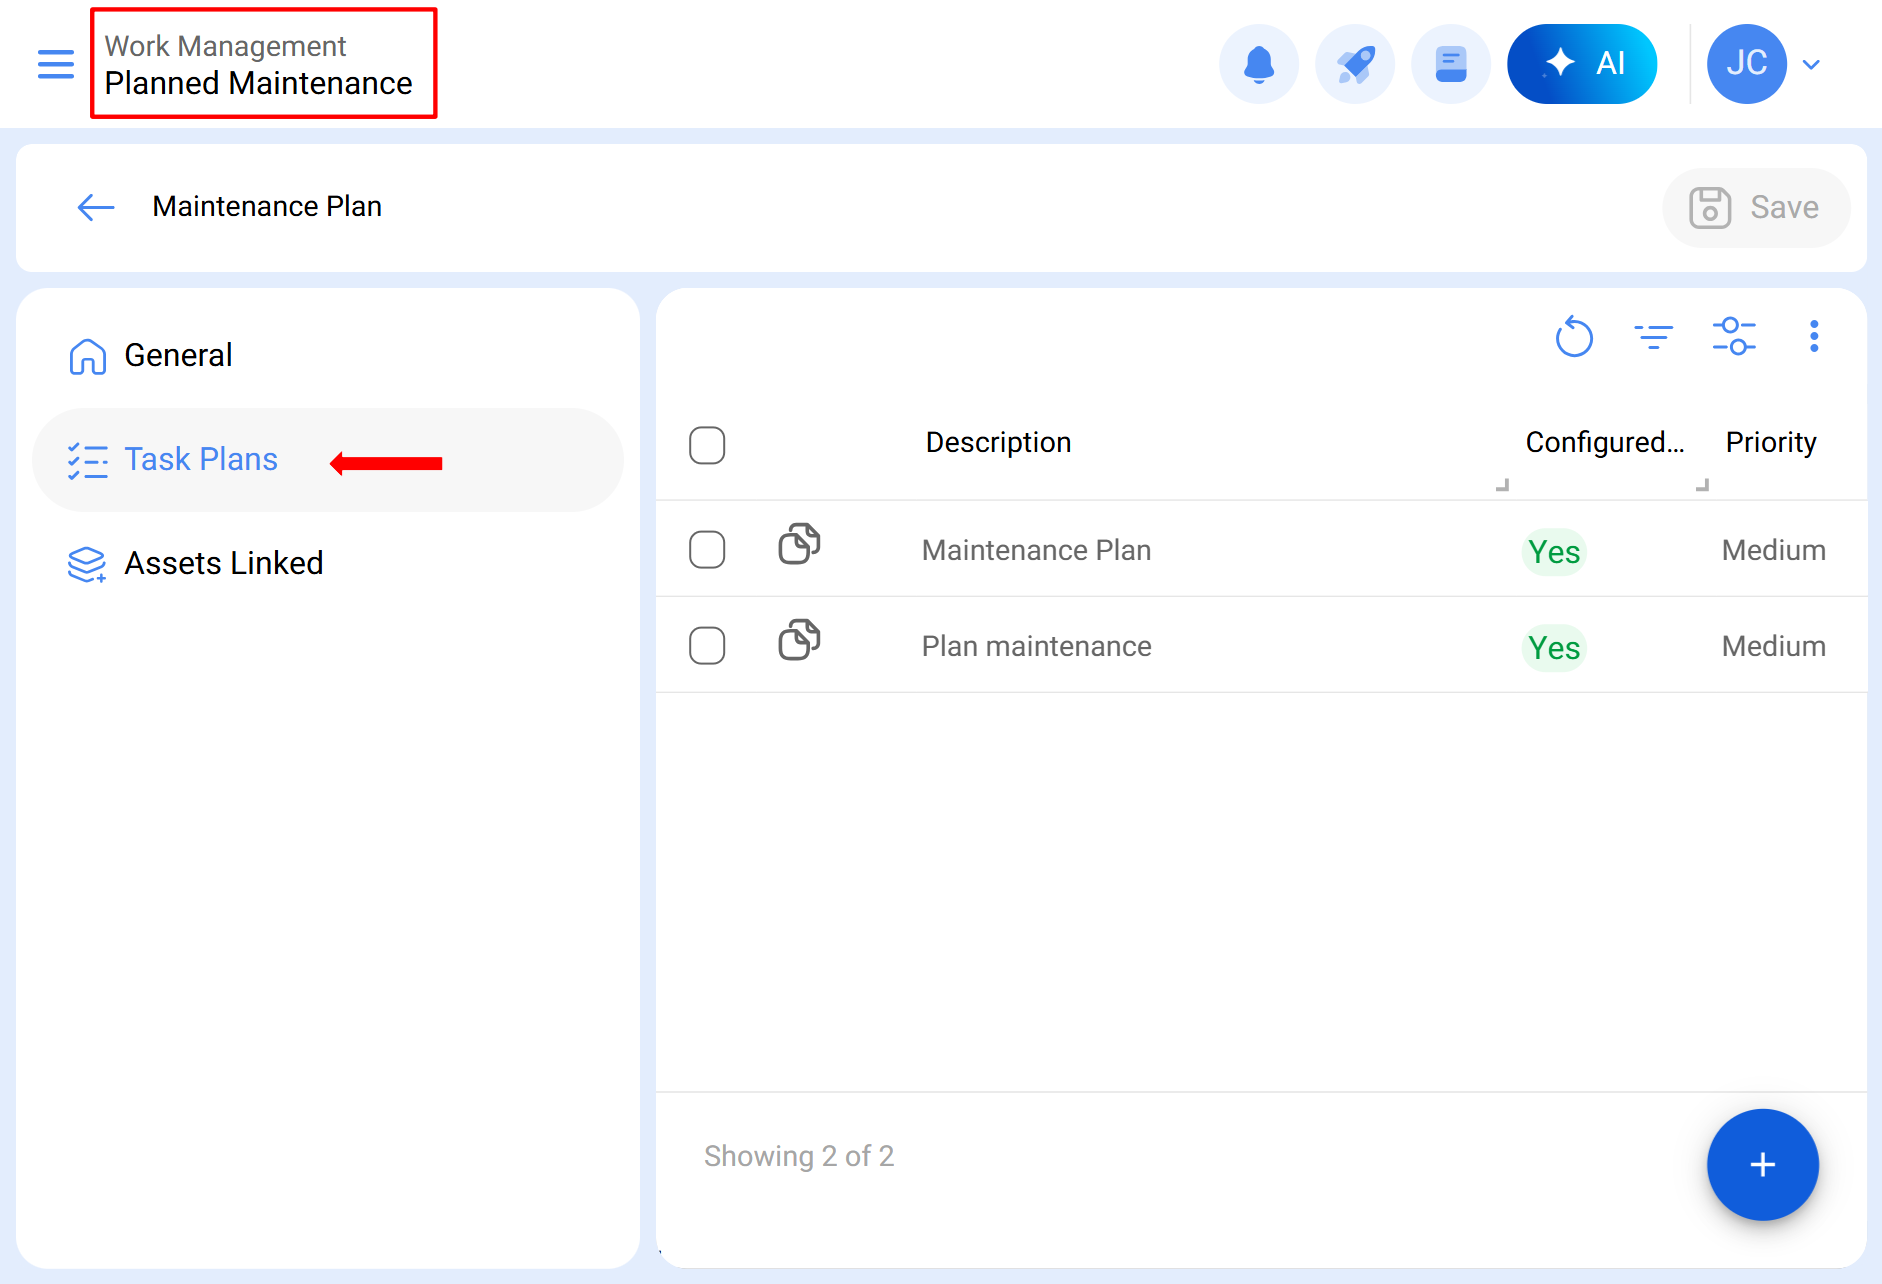This screenshot has width=1882, height=1284.
Task: Open column settings sliders icon
Action: pos(1734,336)
